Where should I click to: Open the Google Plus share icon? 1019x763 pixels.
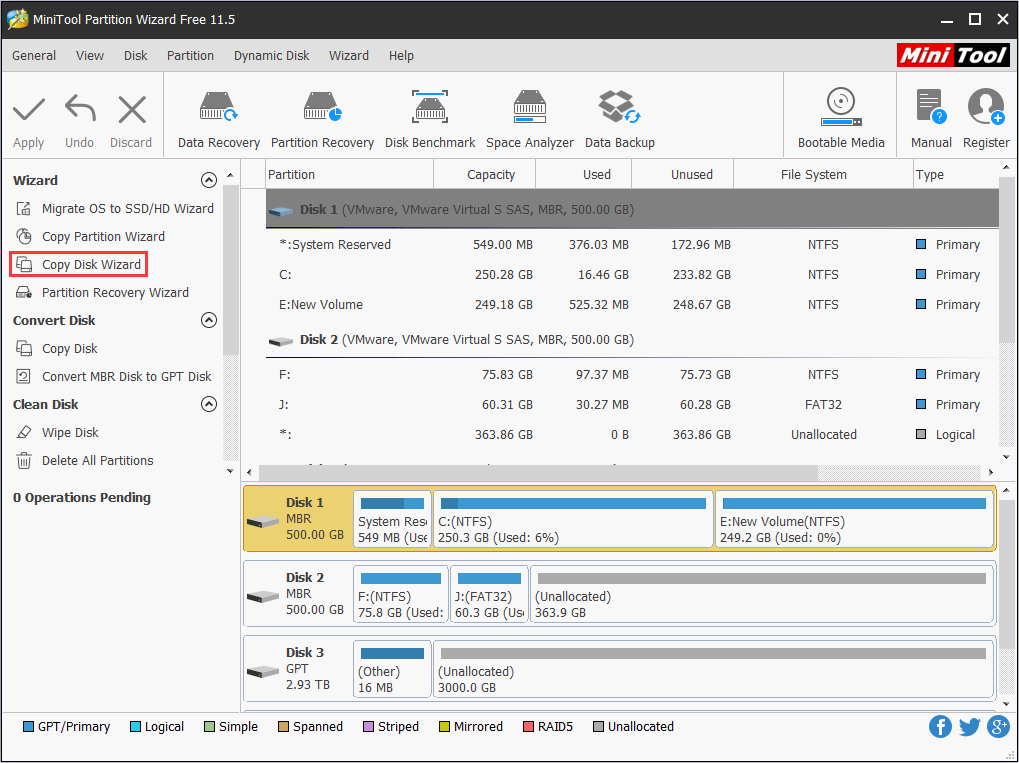(x=998, y=727)
